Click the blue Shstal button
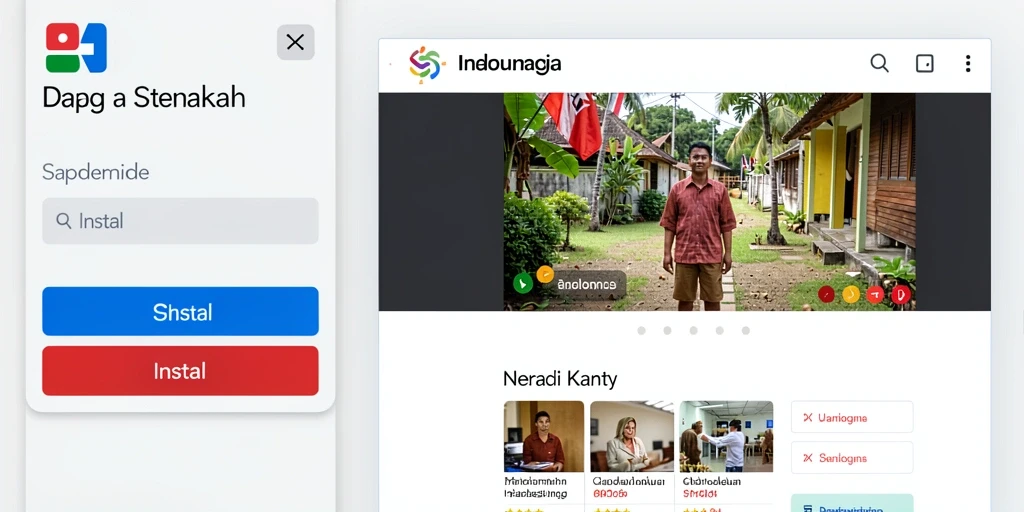Viewport: 1024px width, 512px height. [x=180, y=312]
